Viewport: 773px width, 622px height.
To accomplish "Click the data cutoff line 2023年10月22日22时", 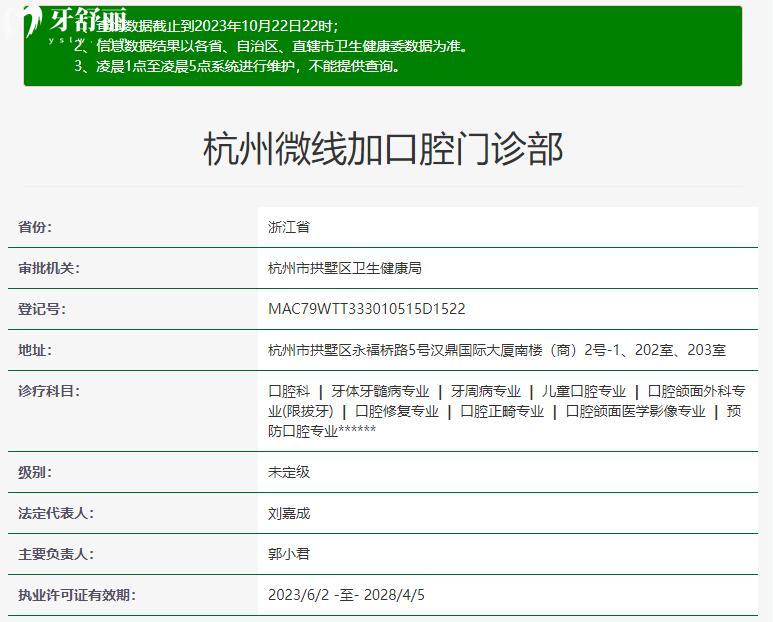I will [217, 26].
